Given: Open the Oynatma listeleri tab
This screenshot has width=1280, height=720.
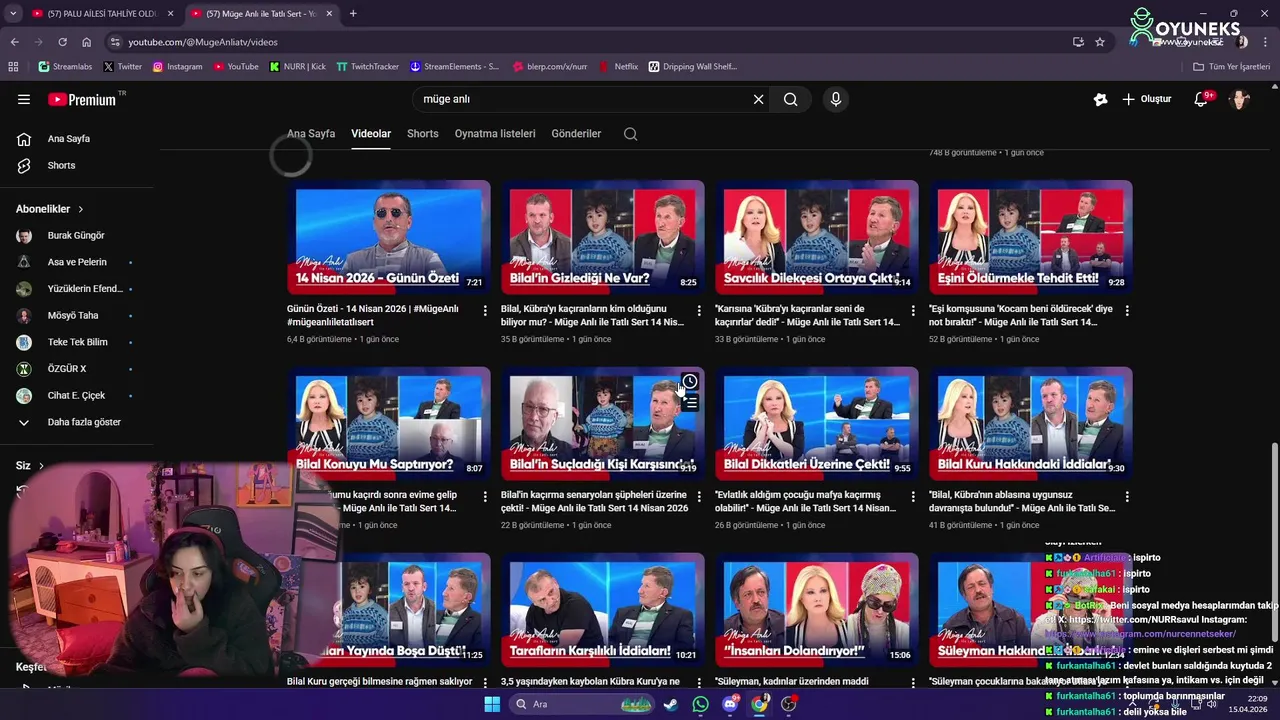Looking at the screenshot, I should [x=495, y=133].
